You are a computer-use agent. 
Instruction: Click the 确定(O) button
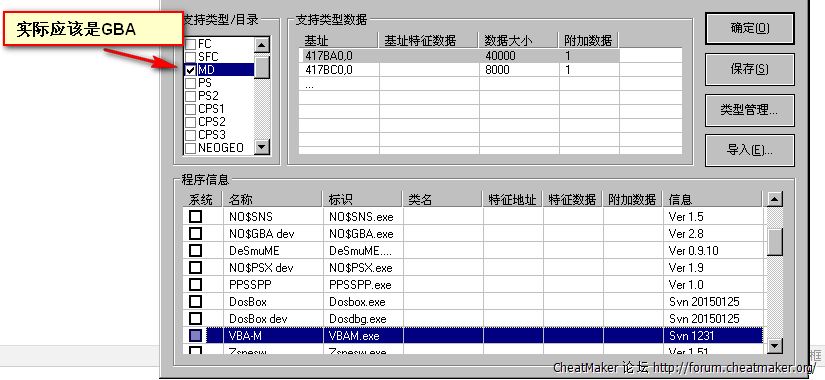[x=750, y=28]
